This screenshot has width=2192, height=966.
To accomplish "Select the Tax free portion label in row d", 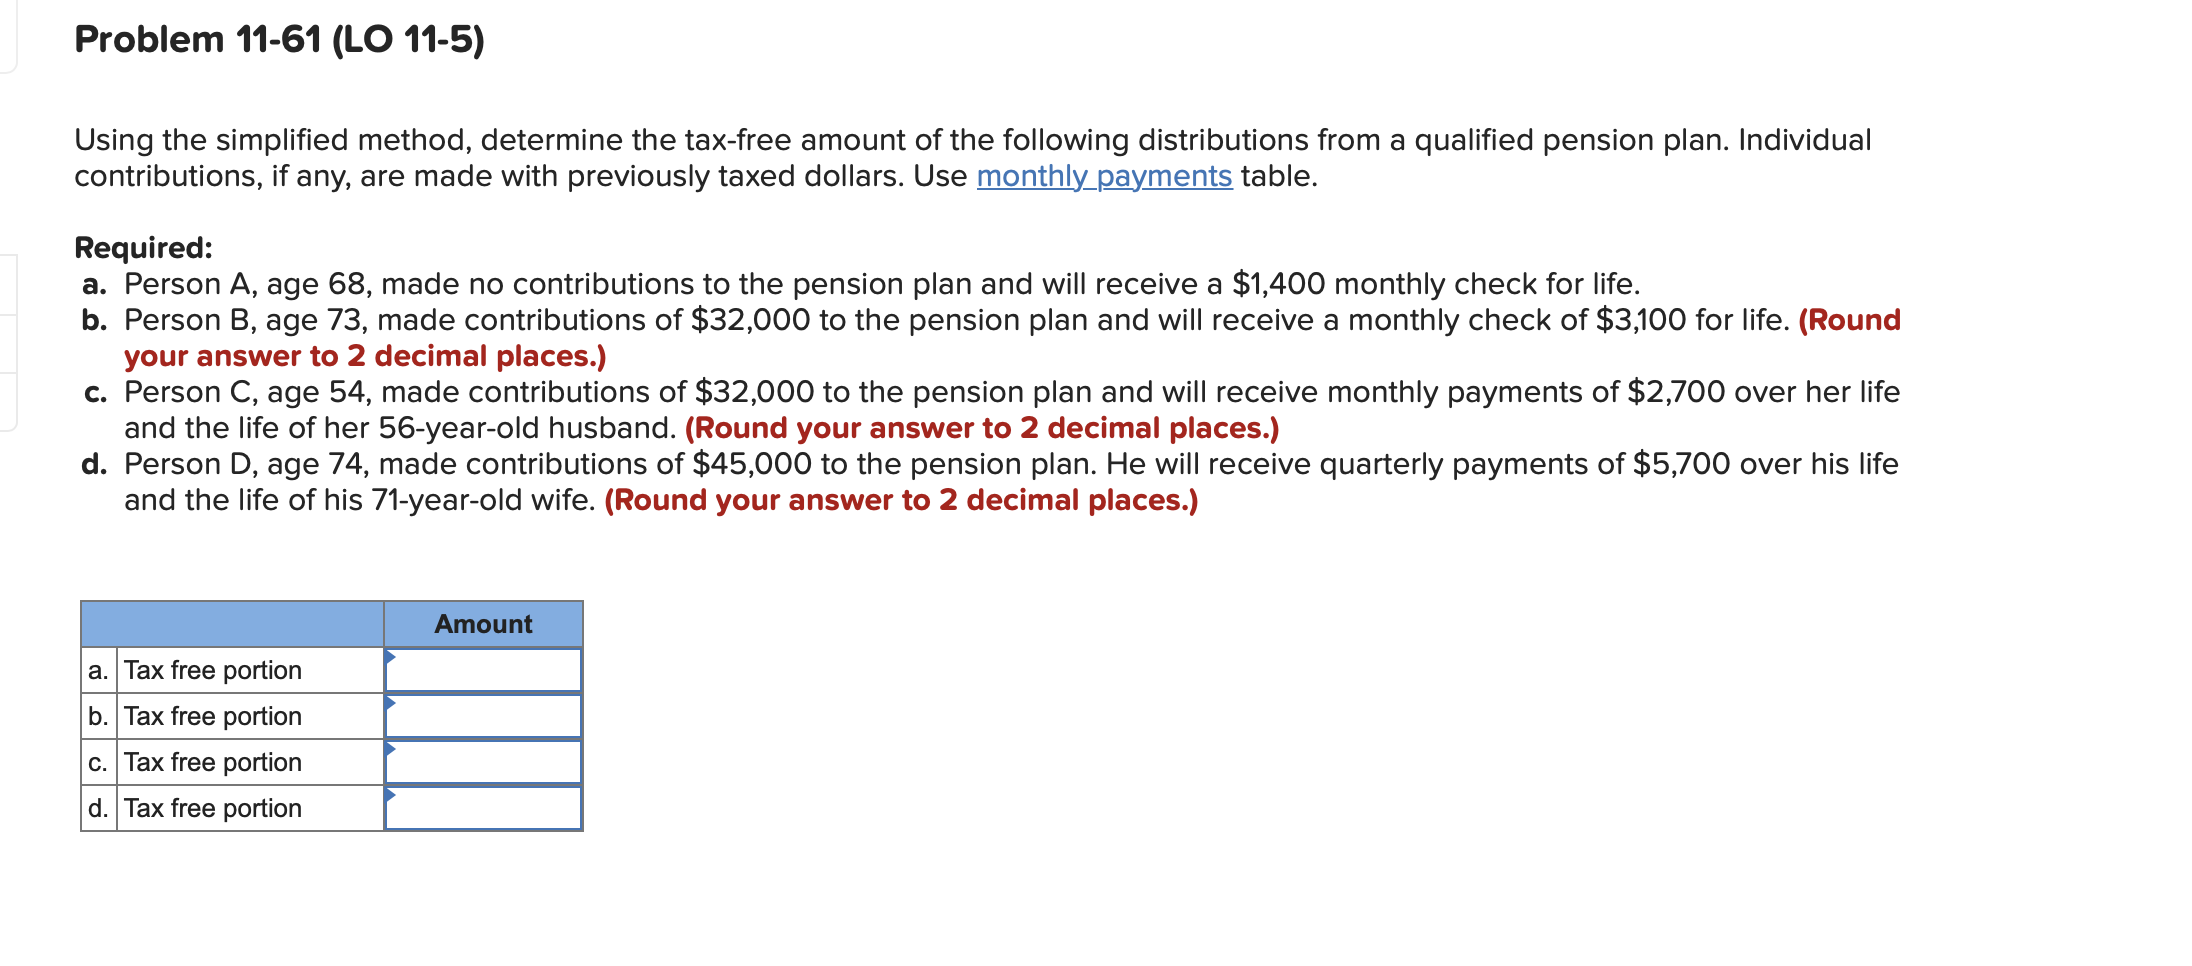I will [x=211, y=808].
